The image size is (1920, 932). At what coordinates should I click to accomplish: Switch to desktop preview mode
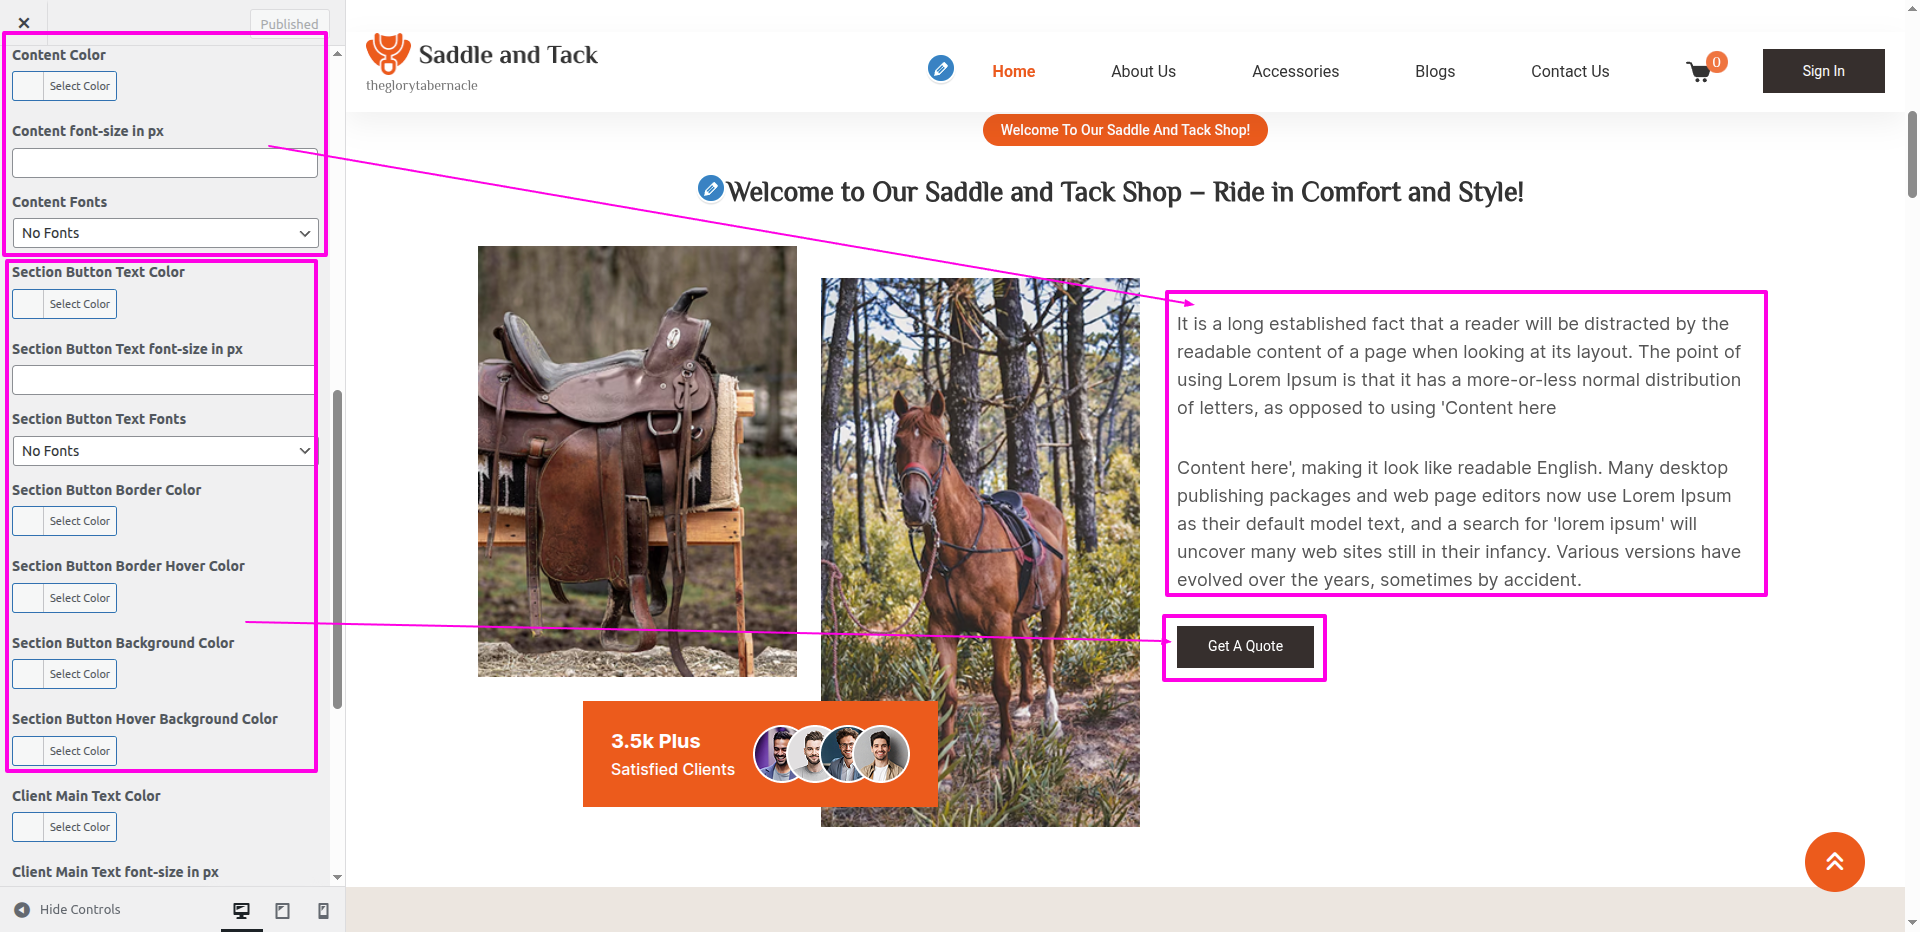tap(241, 910)
